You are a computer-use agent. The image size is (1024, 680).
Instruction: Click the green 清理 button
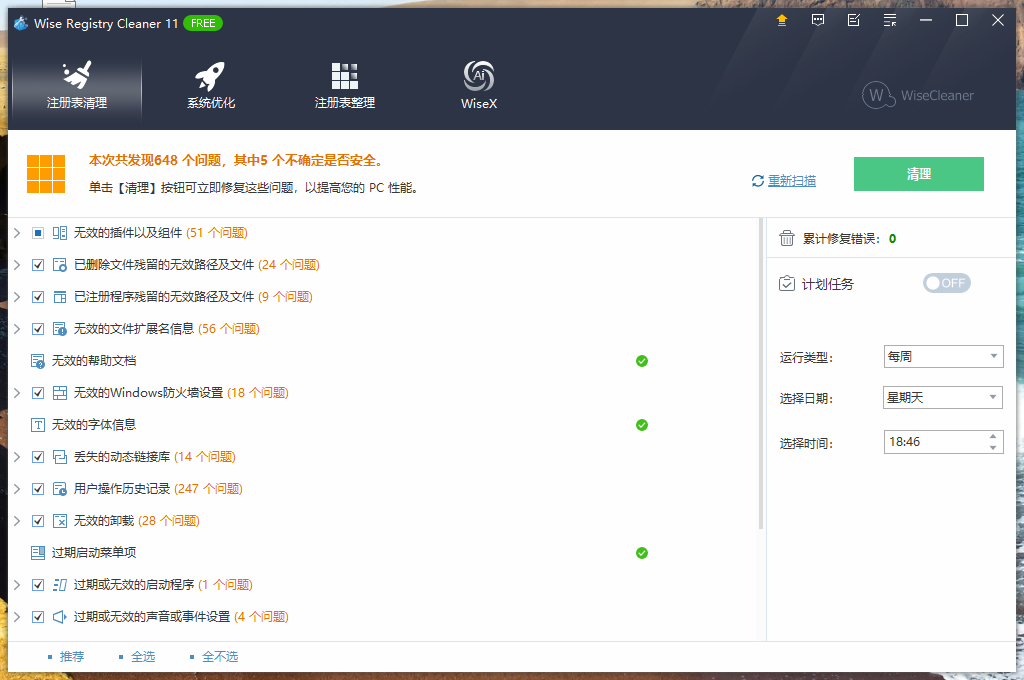[x=918, y=174]
